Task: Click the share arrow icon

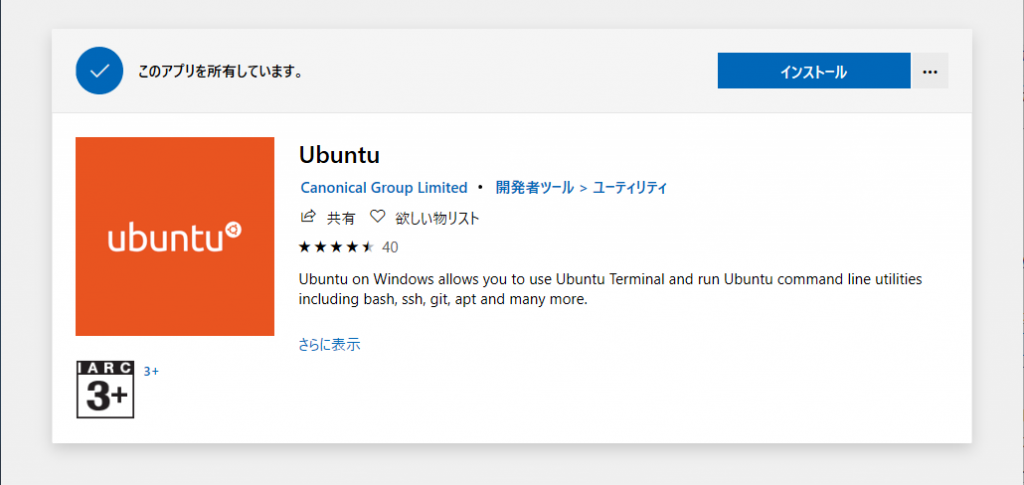Action: tap(308, 217)
